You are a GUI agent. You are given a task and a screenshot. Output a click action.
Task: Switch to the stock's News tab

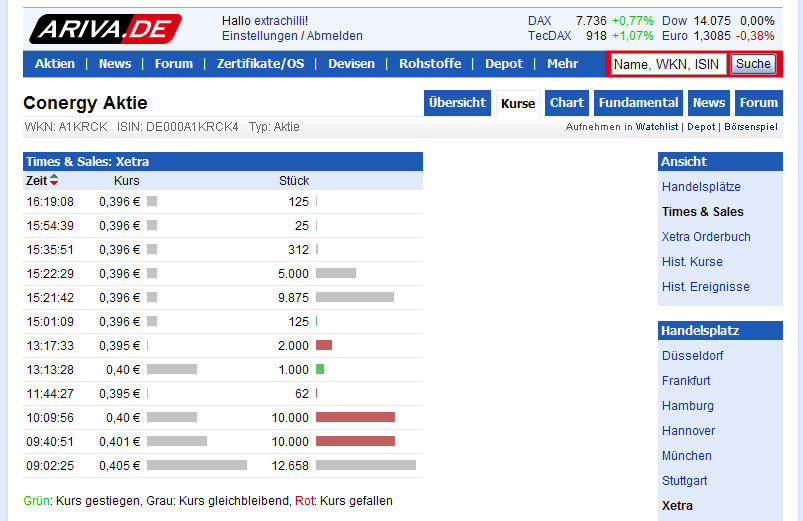pos(709,102)
